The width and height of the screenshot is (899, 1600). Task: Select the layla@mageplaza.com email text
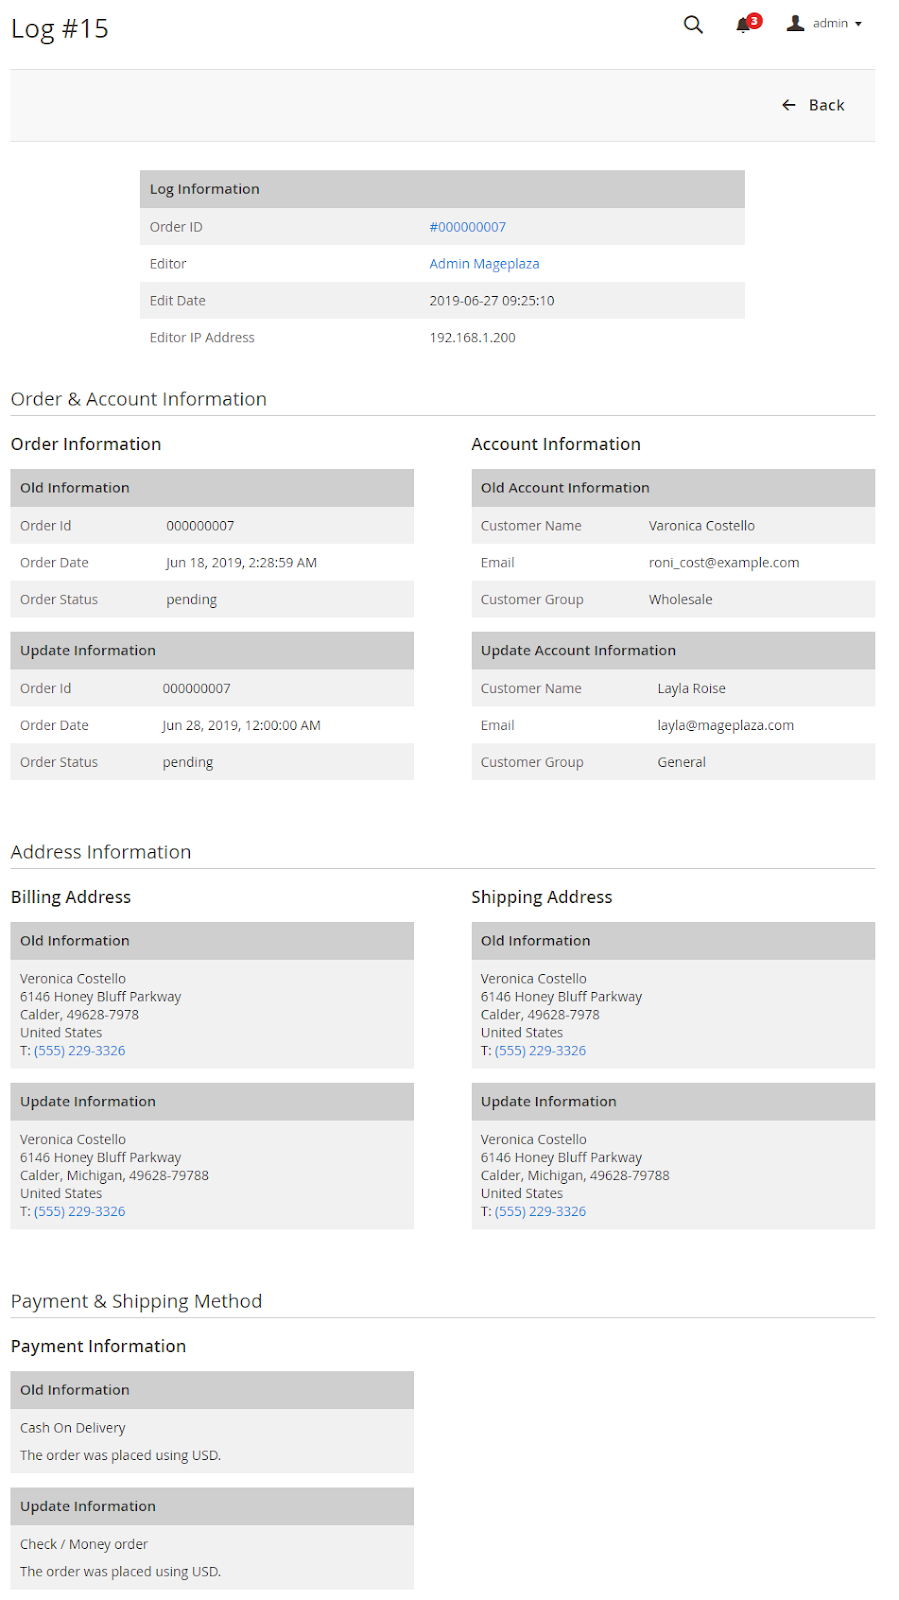[x=725, y=726]
